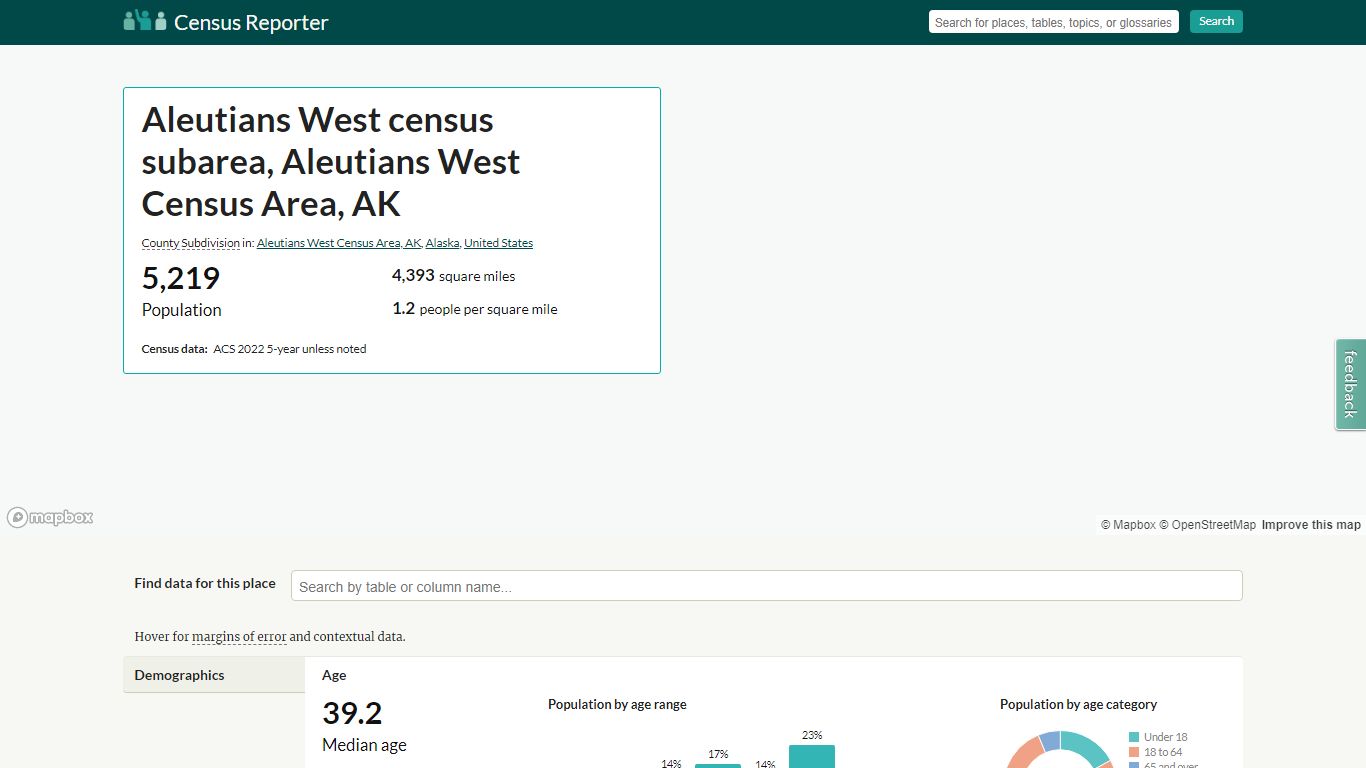Open the © Mapbox attribution link
This screenshot has width=1366, height=768.
[x=1128, y=525]
